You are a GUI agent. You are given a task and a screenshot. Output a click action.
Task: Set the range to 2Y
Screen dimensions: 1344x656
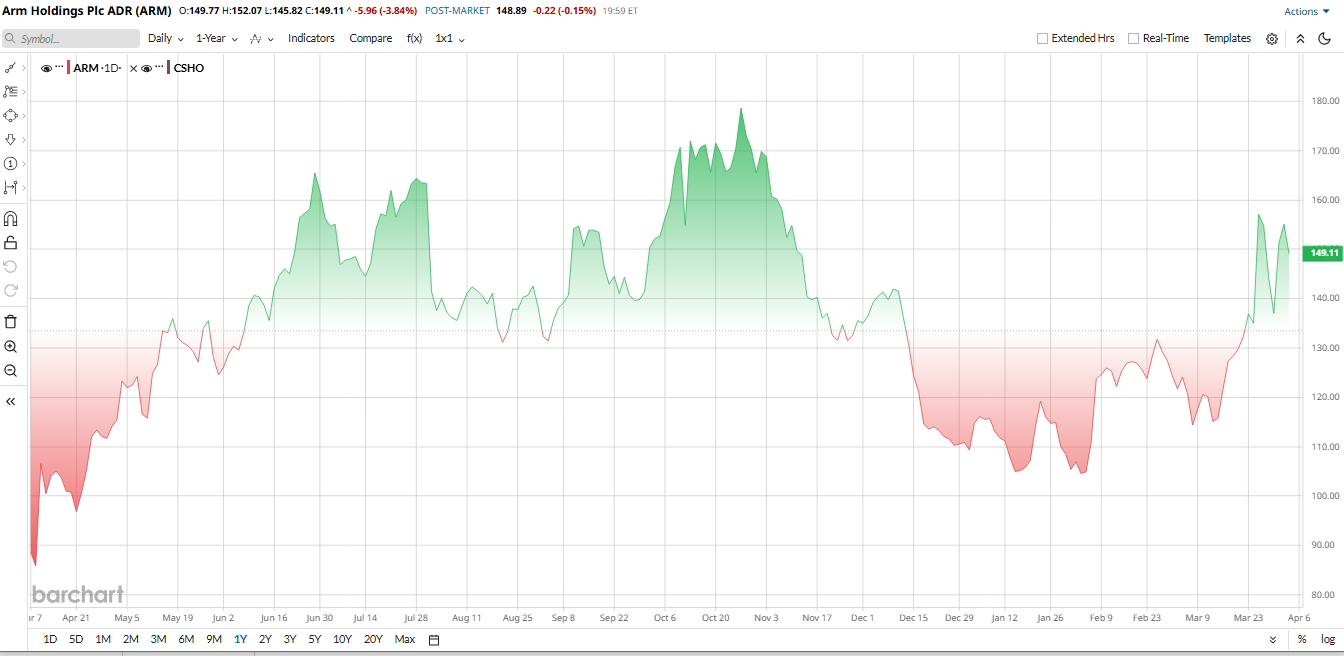265,640
